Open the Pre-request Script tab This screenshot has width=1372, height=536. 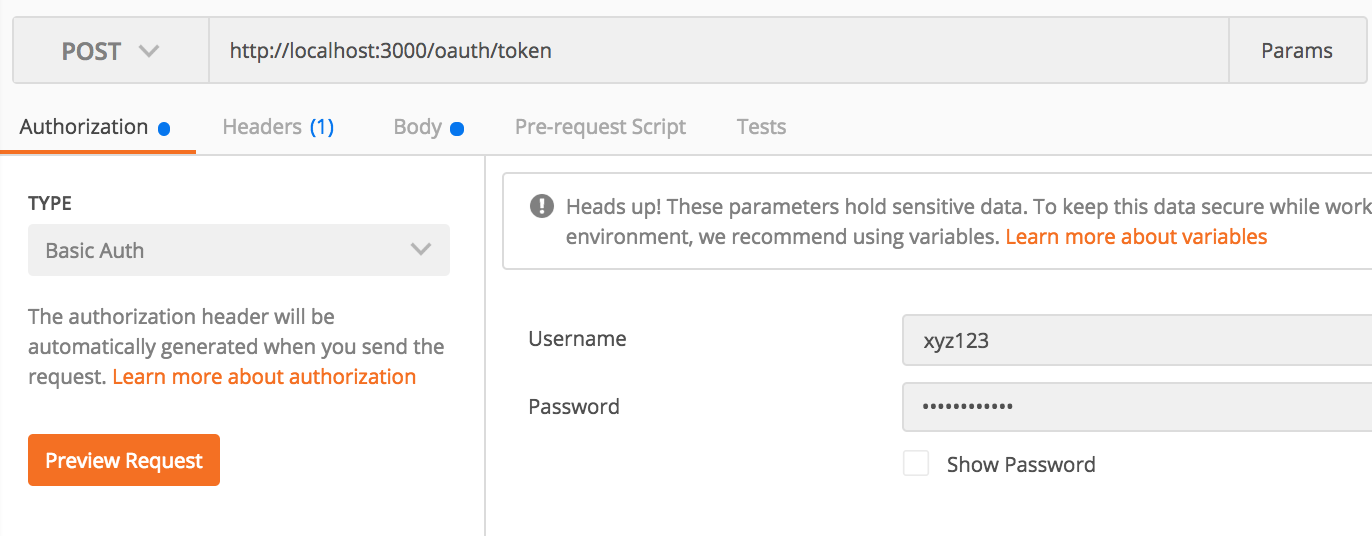pyautogui.click(x=600, y=127)
